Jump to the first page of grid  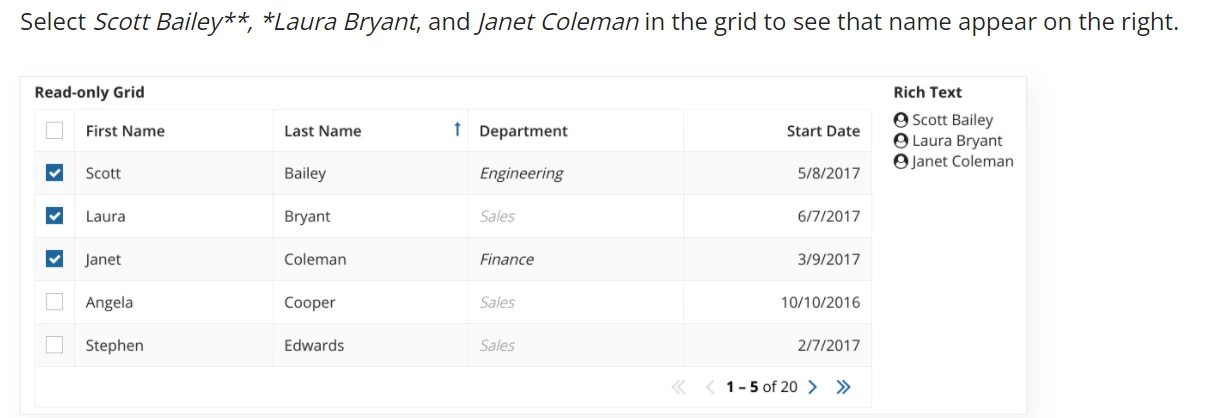click(x=679, y=387)
